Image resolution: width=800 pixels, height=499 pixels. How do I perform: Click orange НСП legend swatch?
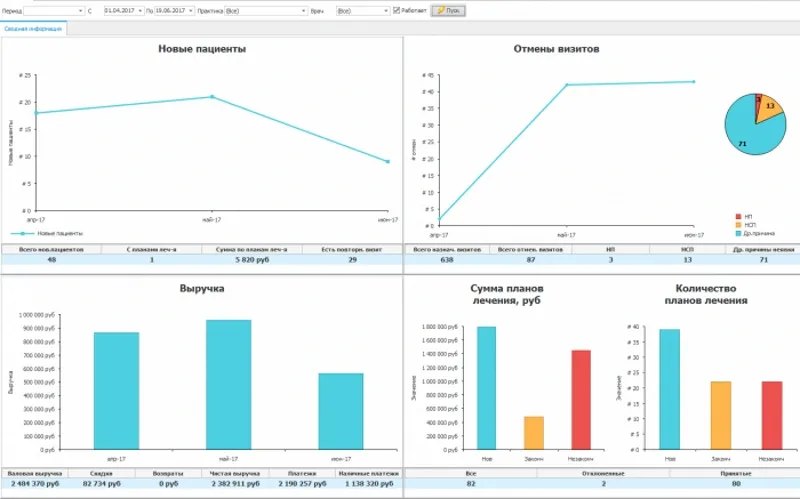pos(738,225)
